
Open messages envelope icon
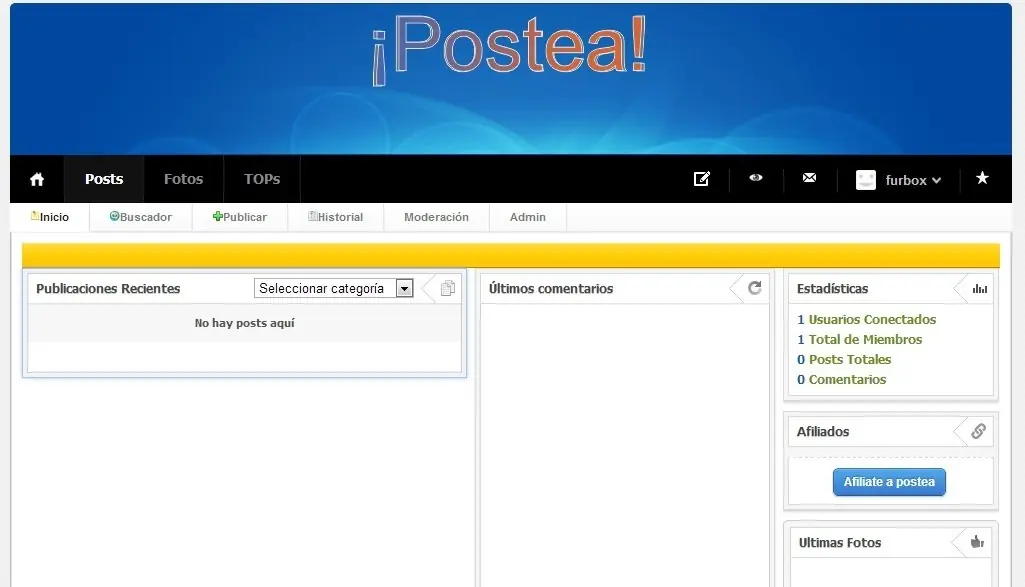point(809,178)
